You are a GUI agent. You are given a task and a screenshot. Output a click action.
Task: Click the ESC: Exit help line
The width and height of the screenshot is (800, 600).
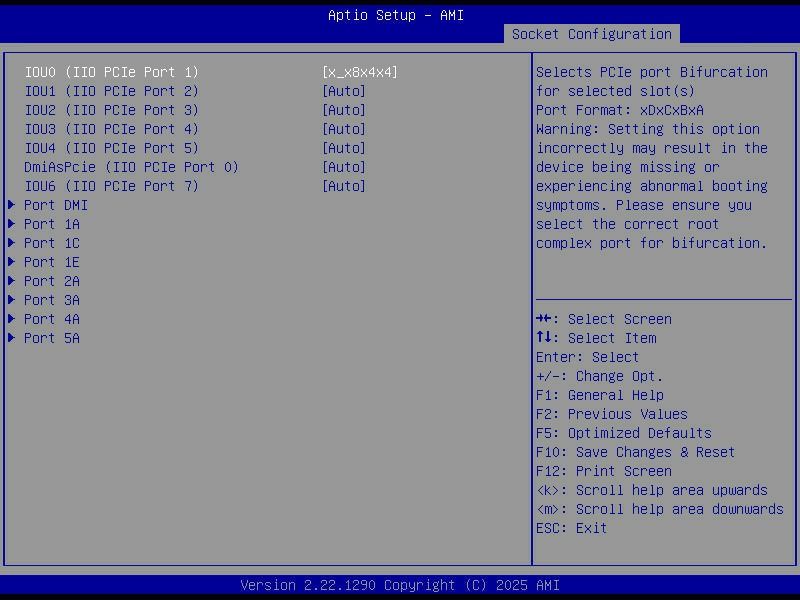571,528
